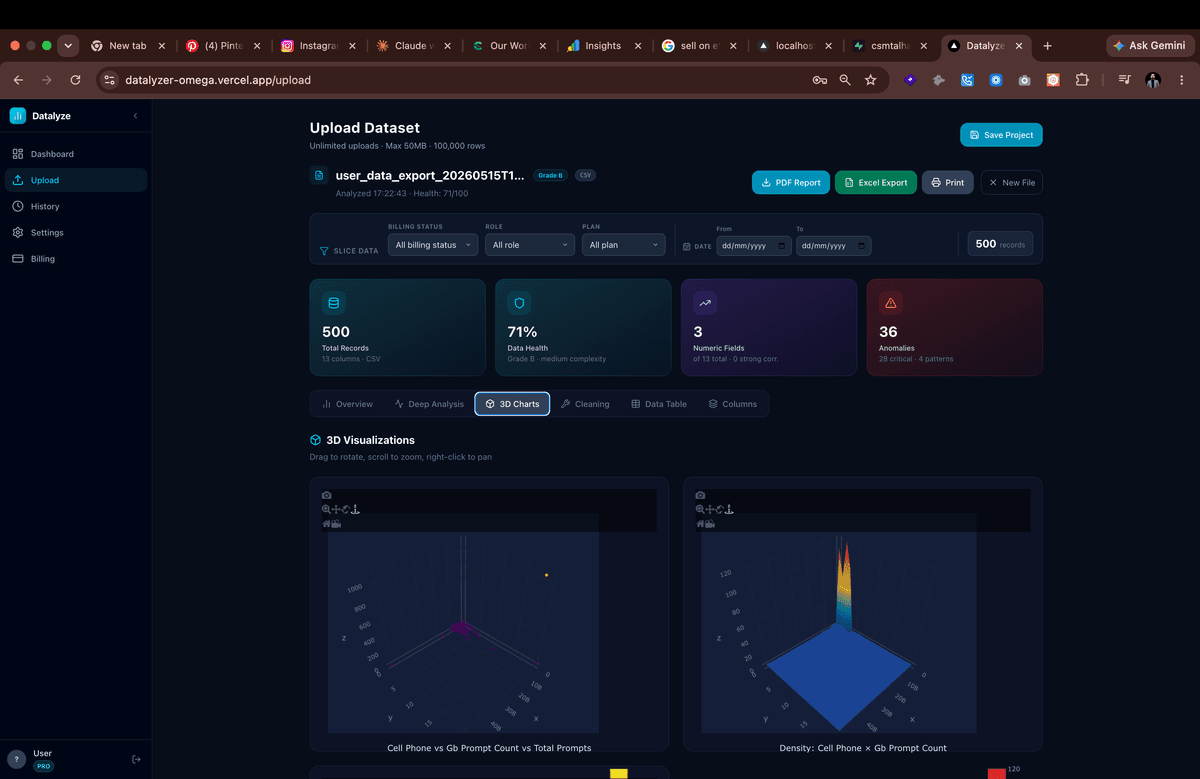Go back with the browser back arrow
Image resolution: width=1200 pixels, height=779 pixels.
(18, 80)
